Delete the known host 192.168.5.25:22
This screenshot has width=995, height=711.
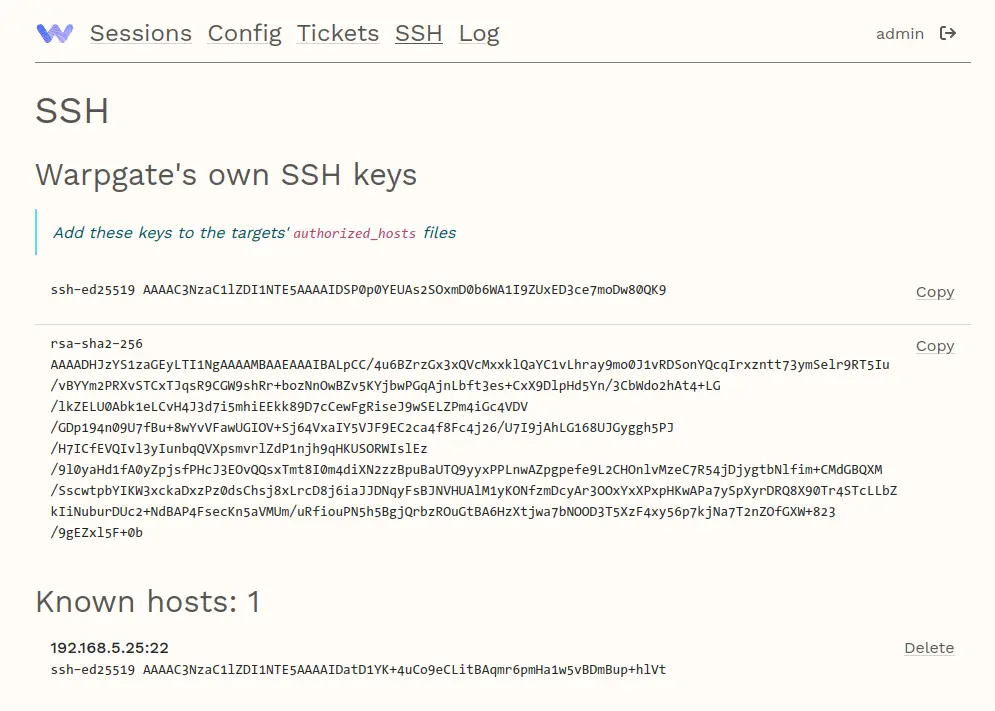929,648
